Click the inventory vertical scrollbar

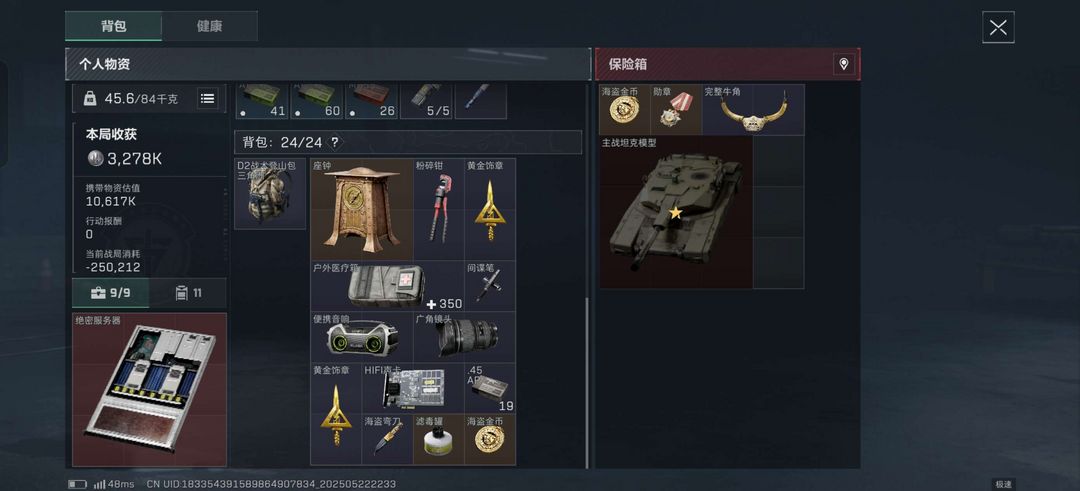pyautogui.click(x=587, y=382)
